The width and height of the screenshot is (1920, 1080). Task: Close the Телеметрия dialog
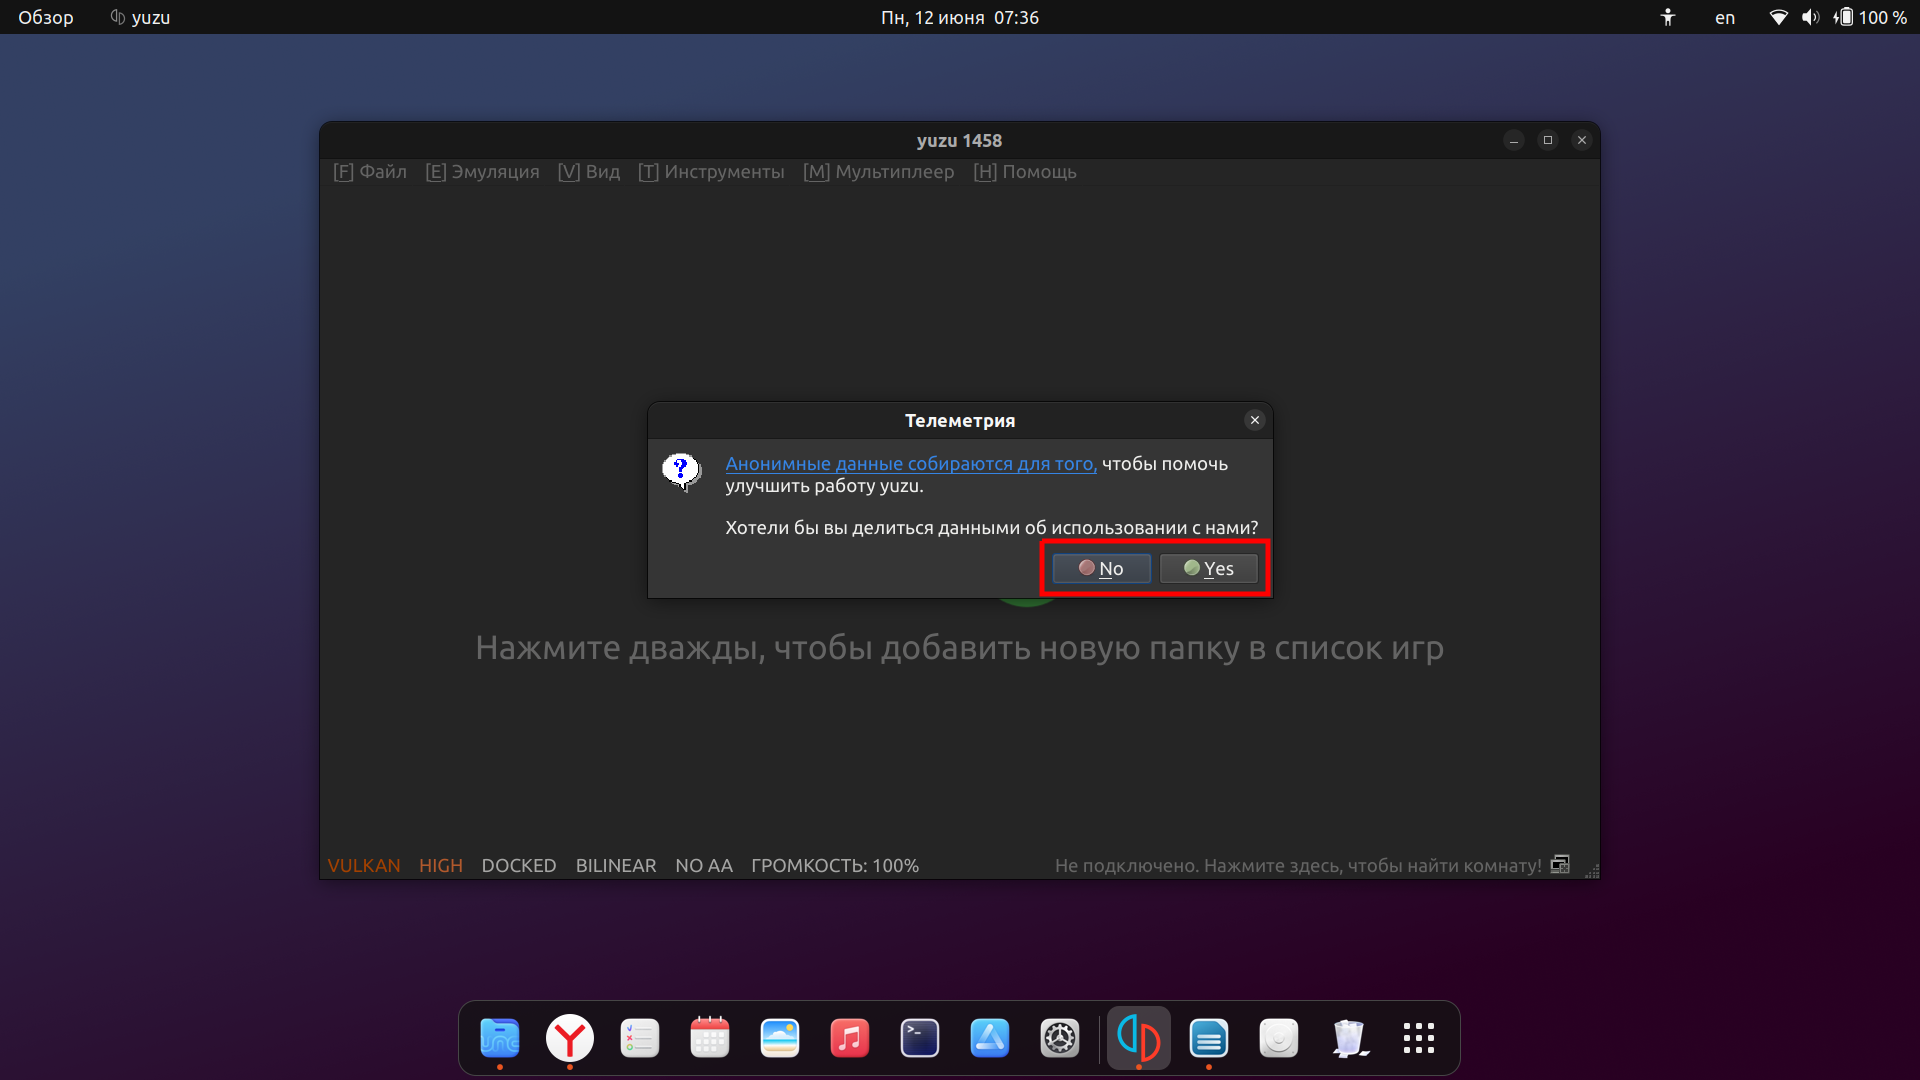(1254, 420)
